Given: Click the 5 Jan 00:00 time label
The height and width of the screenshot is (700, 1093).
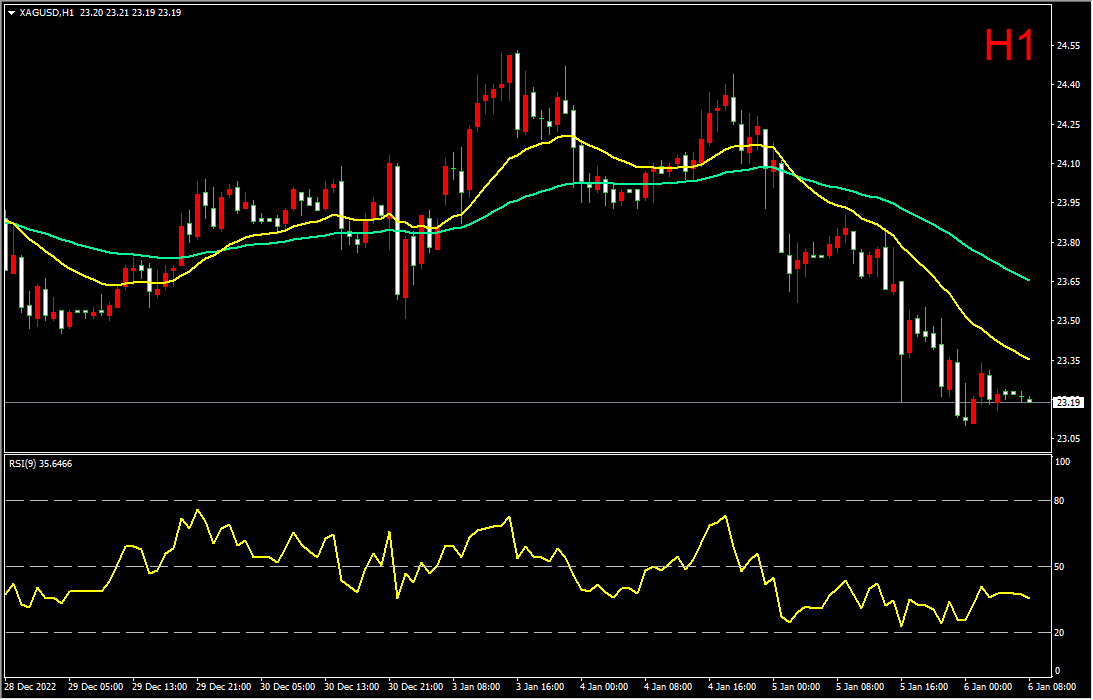Looking at the screenshot, I should 797,687.
